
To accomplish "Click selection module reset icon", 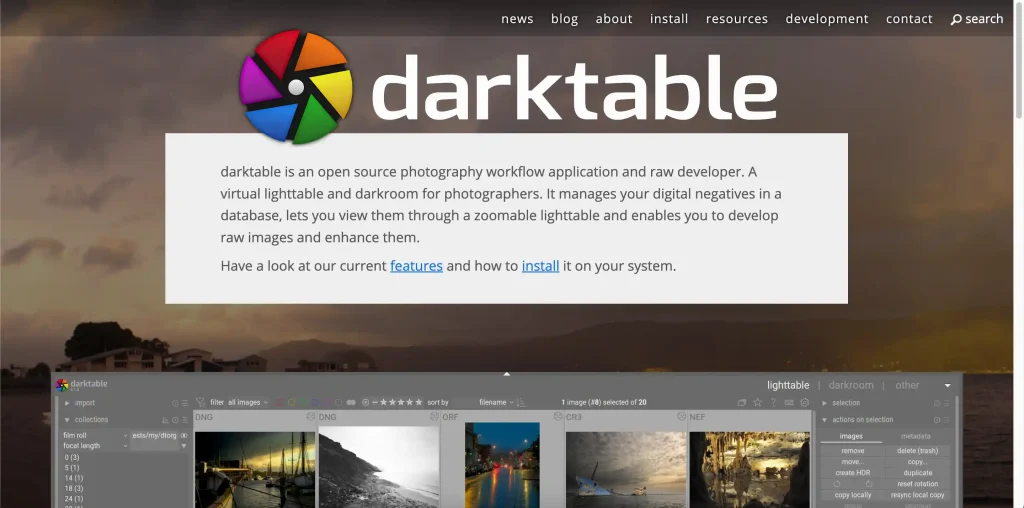I will [937, 403].
